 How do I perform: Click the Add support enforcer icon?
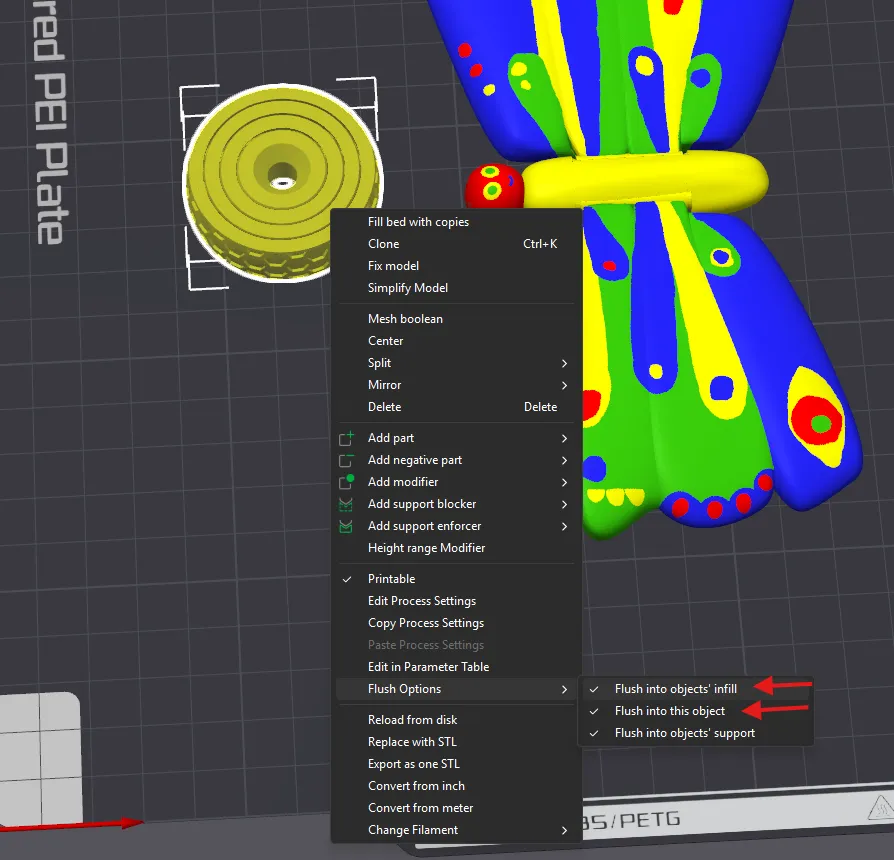pos(348,526)
